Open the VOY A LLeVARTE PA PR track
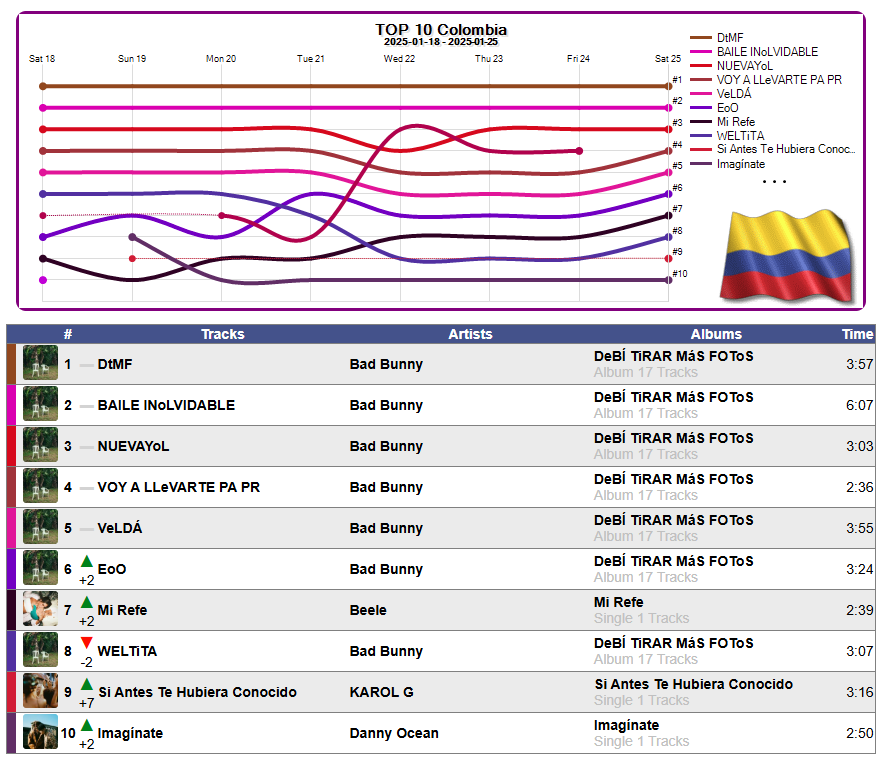The width and height of the screenshot is (881, 762). (179, 487)
